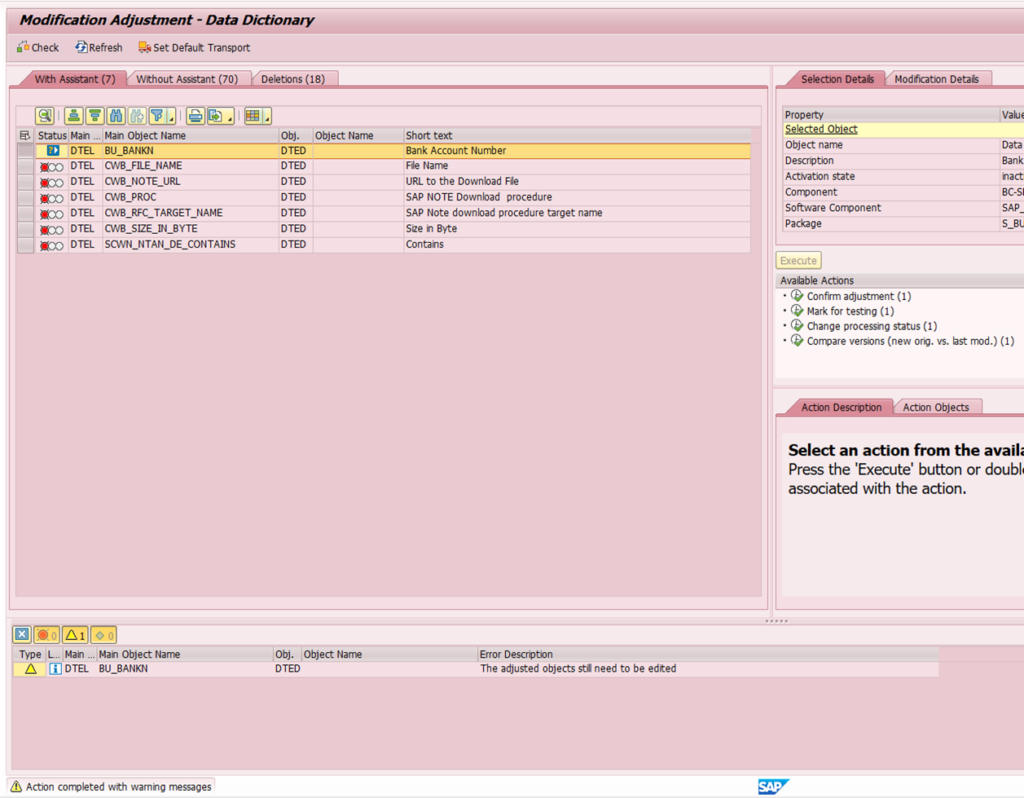Click the Confirm adjustment (1) action link
The image size is (1024, 798).
859,296
